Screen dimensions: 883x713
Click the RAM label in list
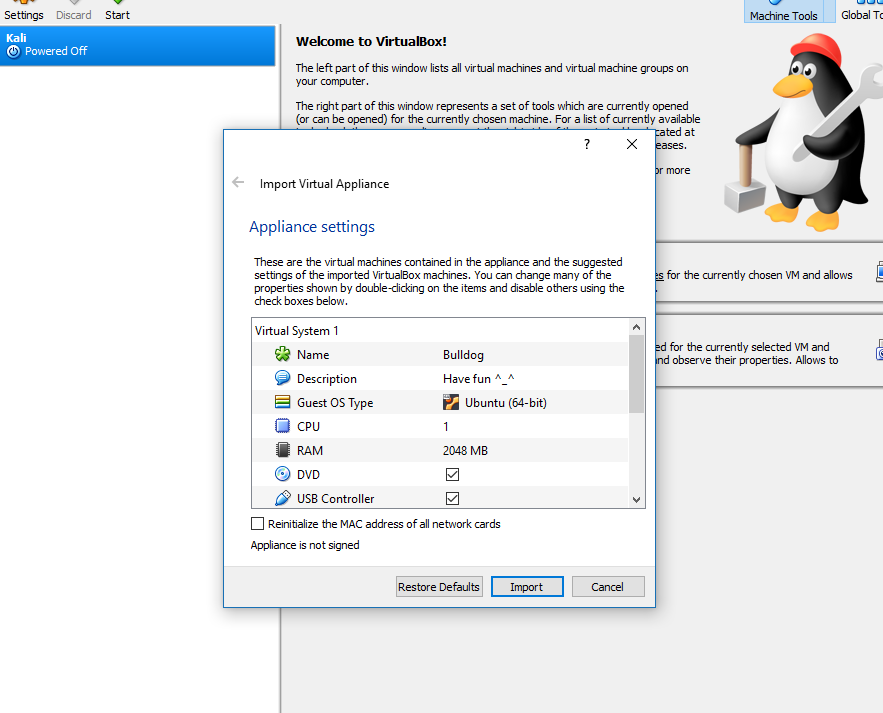click(310, 451)
